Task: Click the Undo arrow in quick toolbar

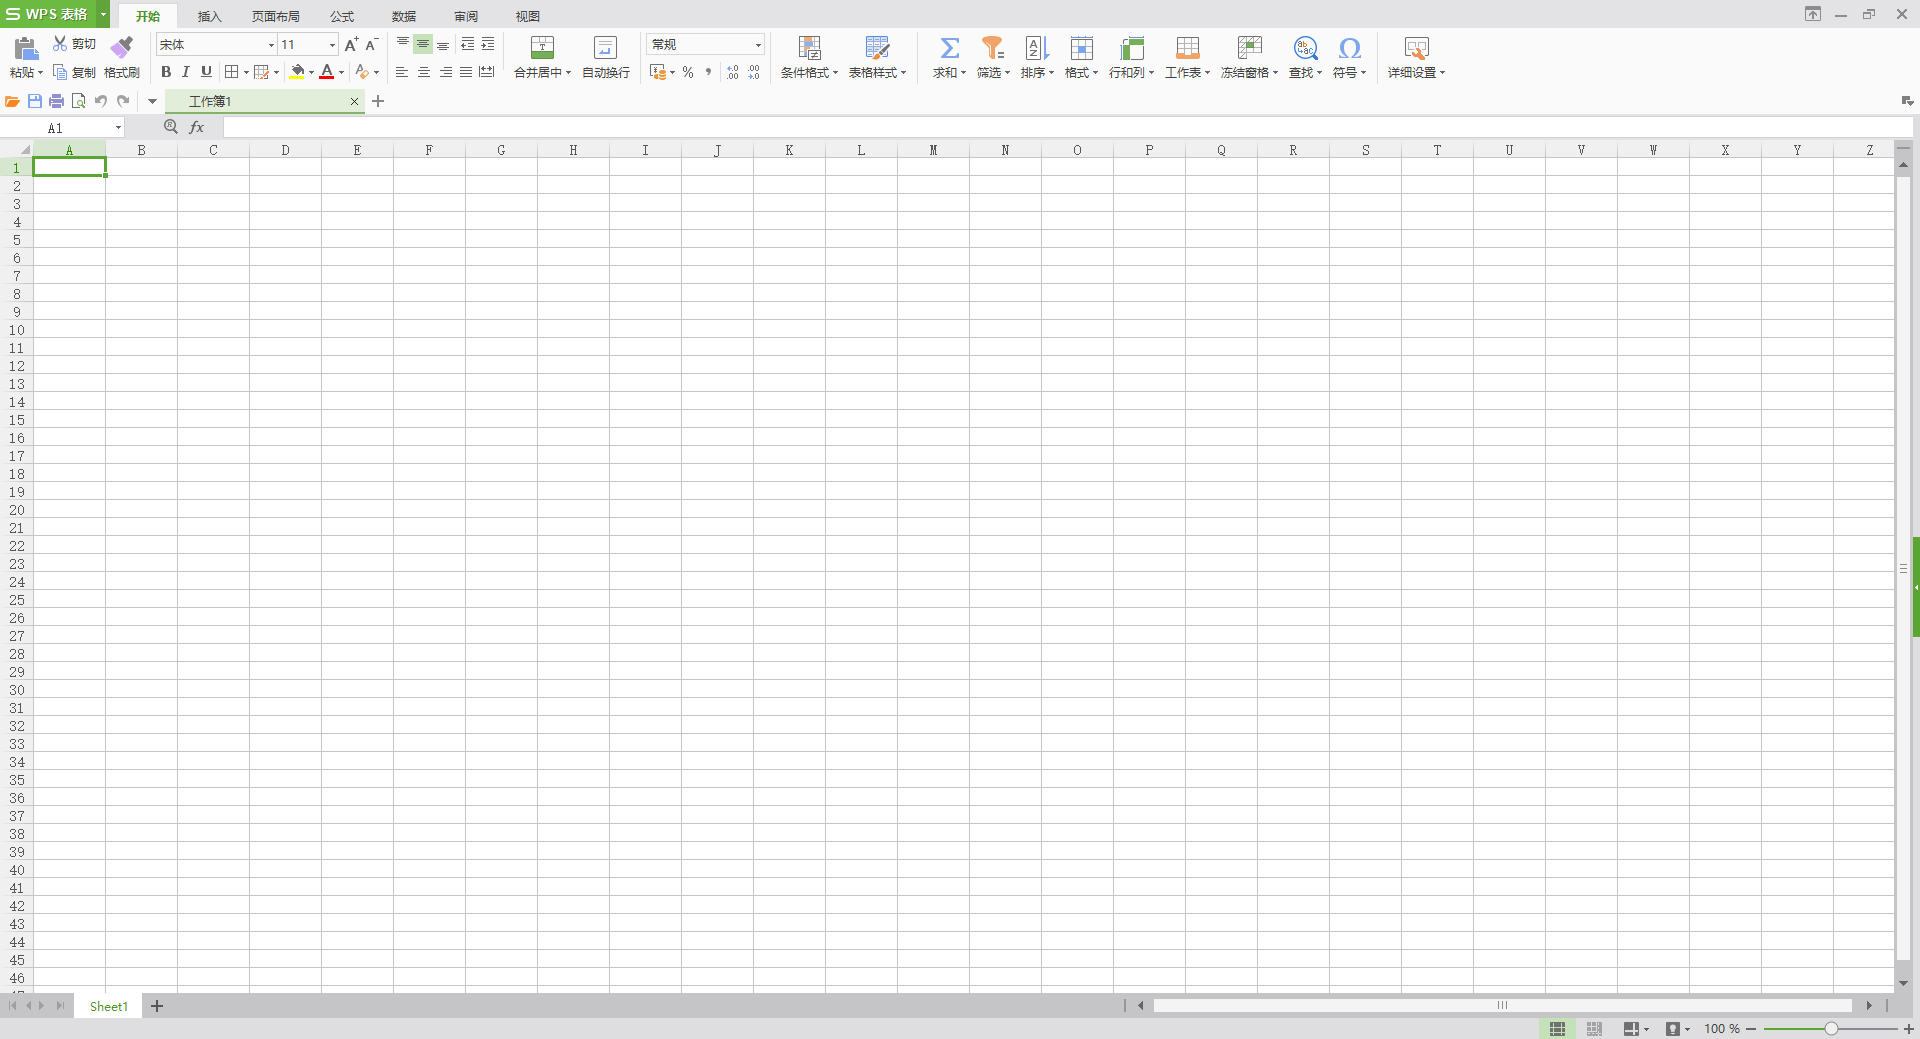Action: coord(101,101)
